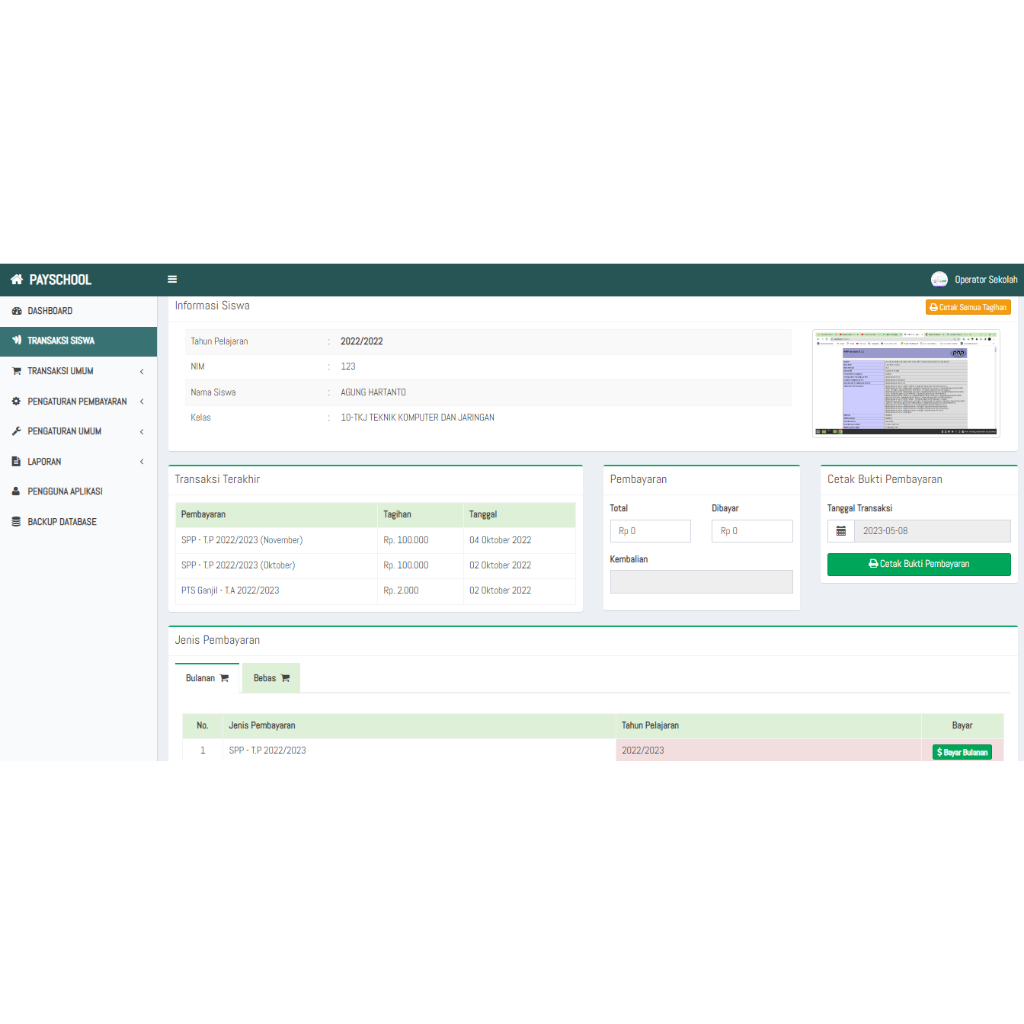Screen dimensions: 1024x1024
Task: Select the SPP November transaction row
Action: [x=376, y=540]
